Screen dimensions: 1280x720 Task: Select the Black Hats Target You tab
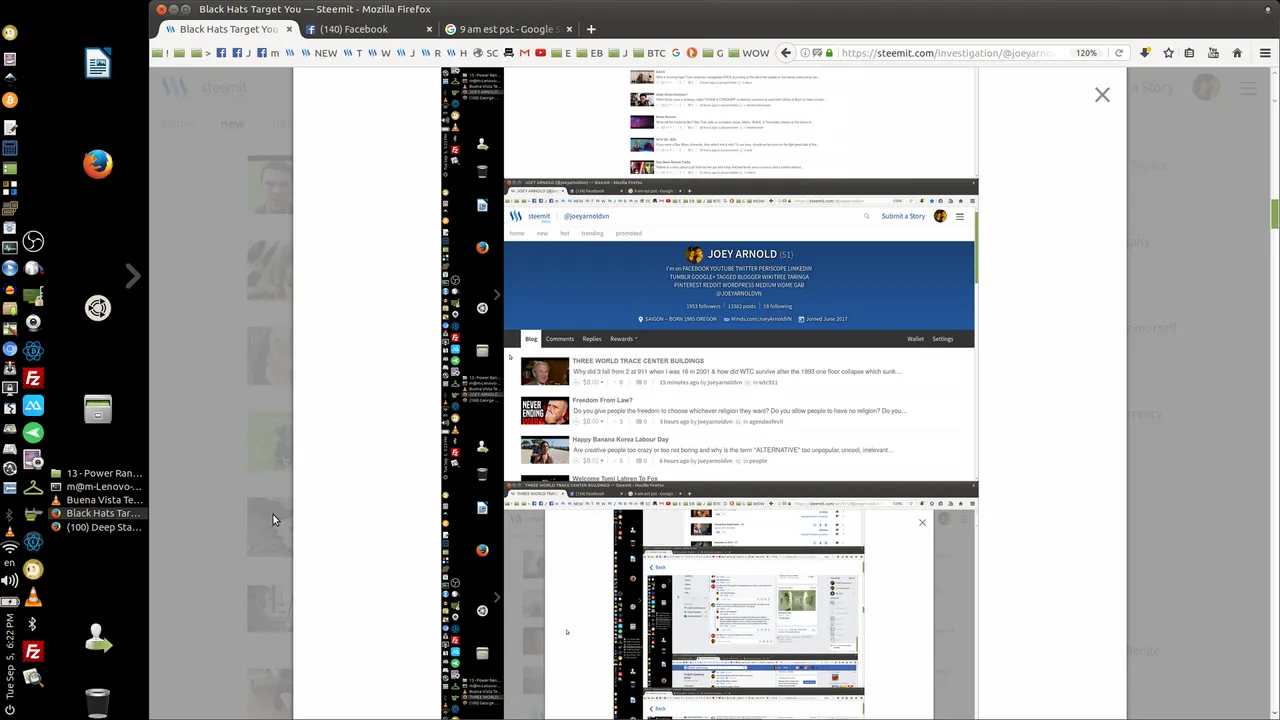point(228,29)
